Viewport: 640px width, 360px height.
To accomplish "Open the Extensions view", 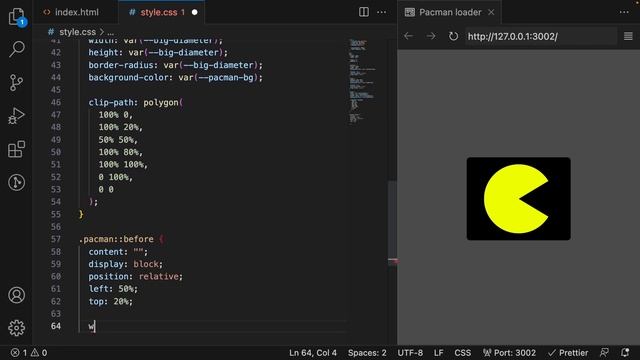I will point(16,149).
